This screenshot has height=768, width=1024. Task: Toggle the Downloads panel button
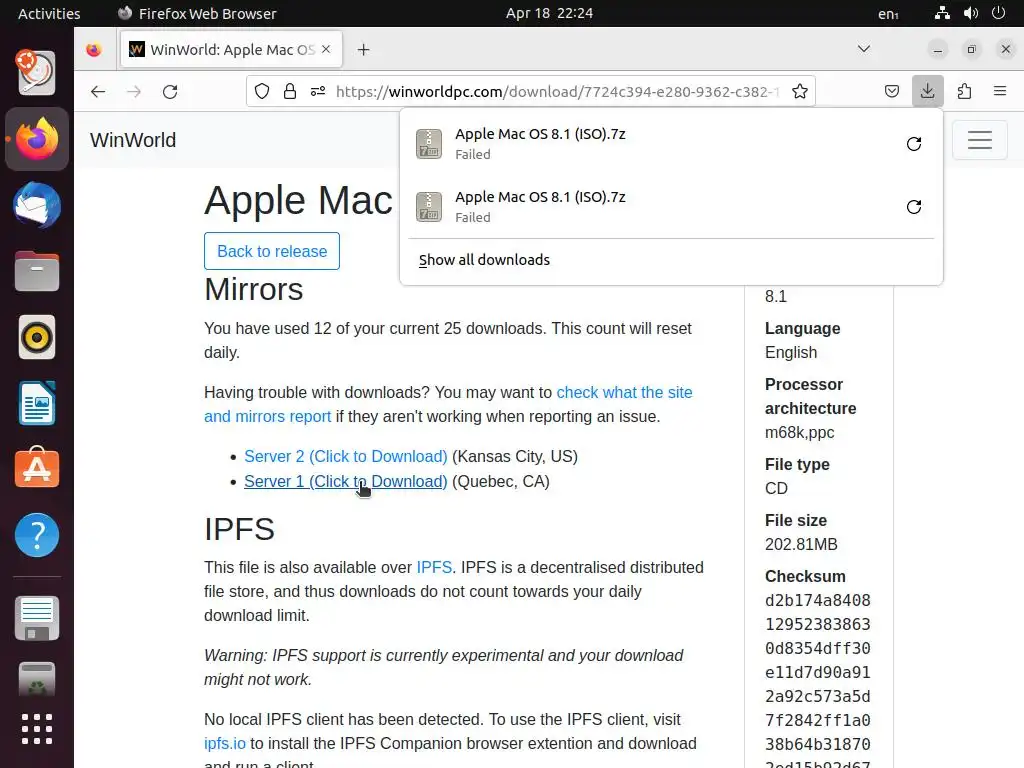pos(927,91)
